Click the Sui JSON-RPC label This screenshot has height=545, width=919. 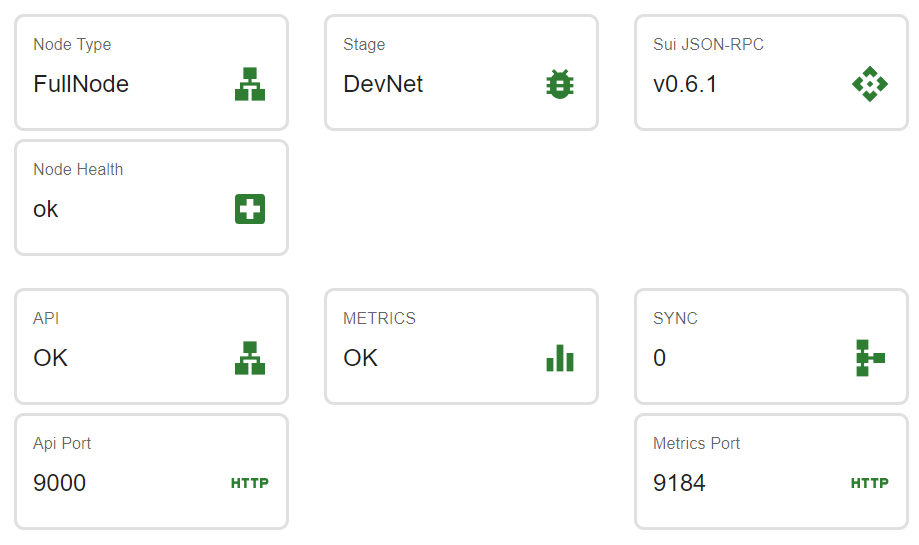tap(708, 45)
